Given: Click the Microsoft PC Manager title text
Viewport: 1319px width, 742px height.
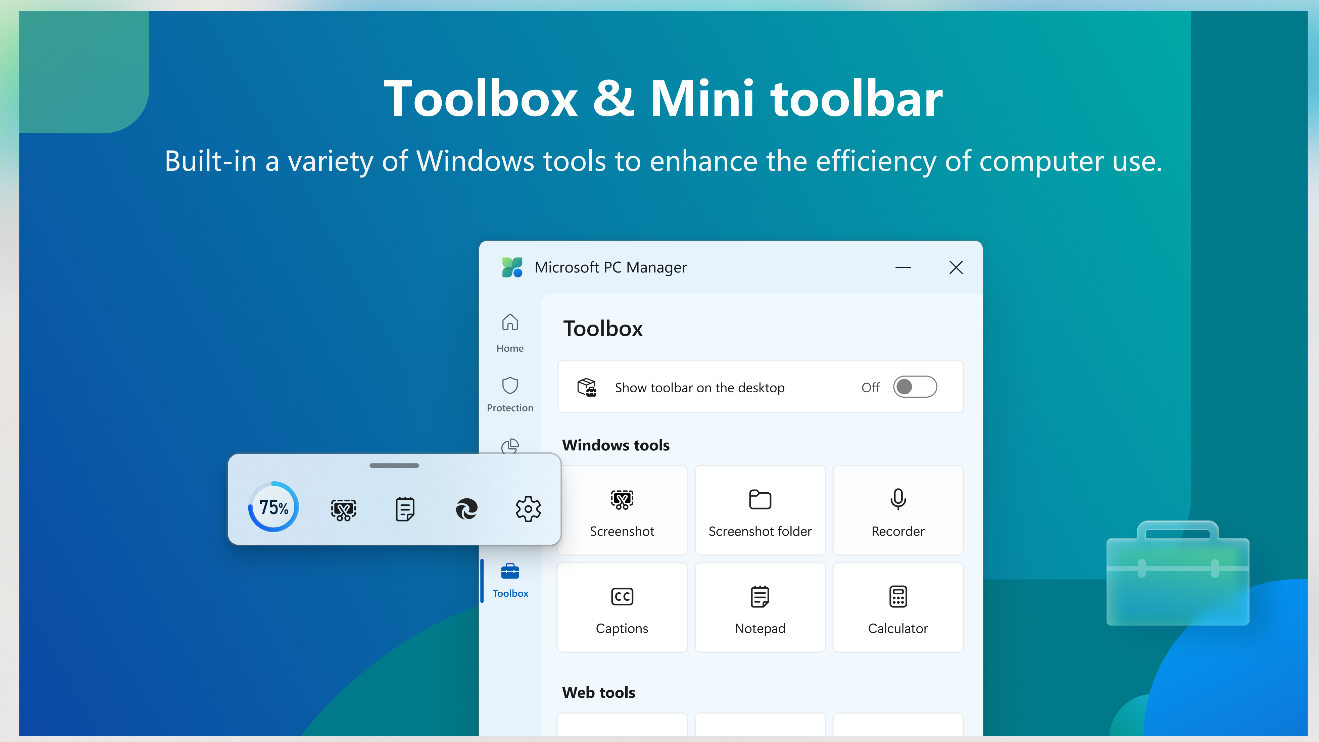Looking at the screenshot, I should (611, 267).
